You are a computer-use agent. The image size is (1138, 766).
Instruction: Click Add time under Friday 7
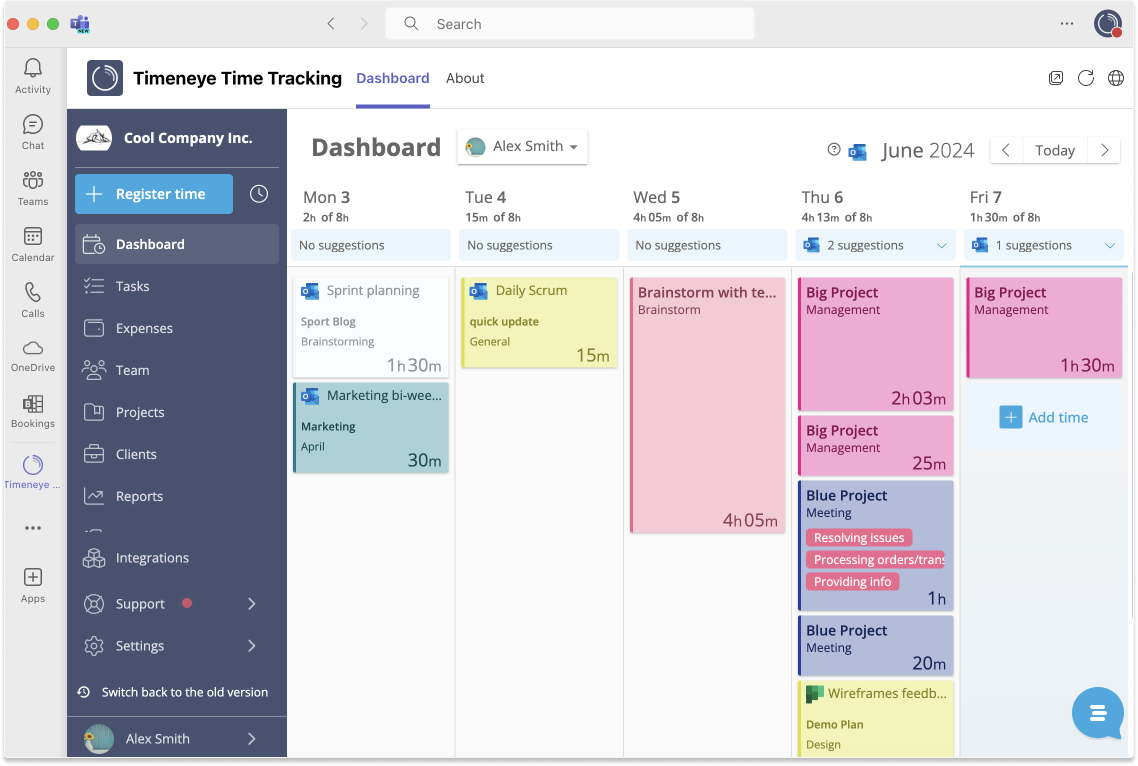click(1044, 417)
